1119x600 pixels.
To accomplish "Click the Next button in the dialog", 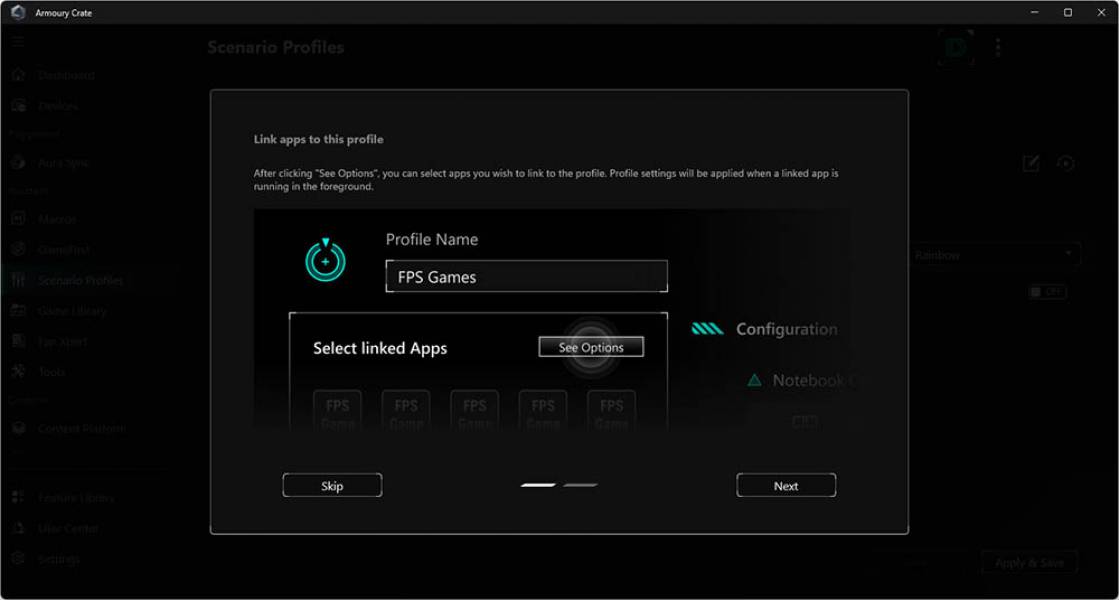I will click(786, 486).
